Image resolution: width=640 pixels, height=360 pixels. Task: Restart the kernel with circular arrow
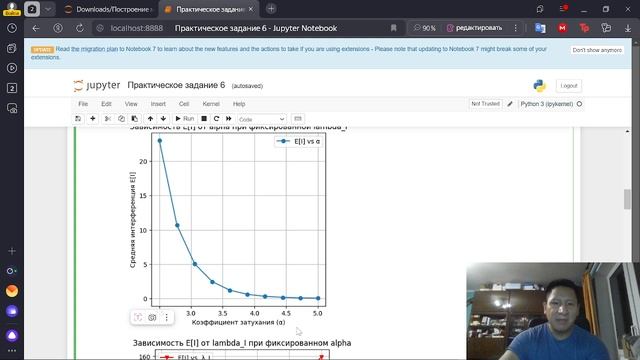click(x=216, y=119)
